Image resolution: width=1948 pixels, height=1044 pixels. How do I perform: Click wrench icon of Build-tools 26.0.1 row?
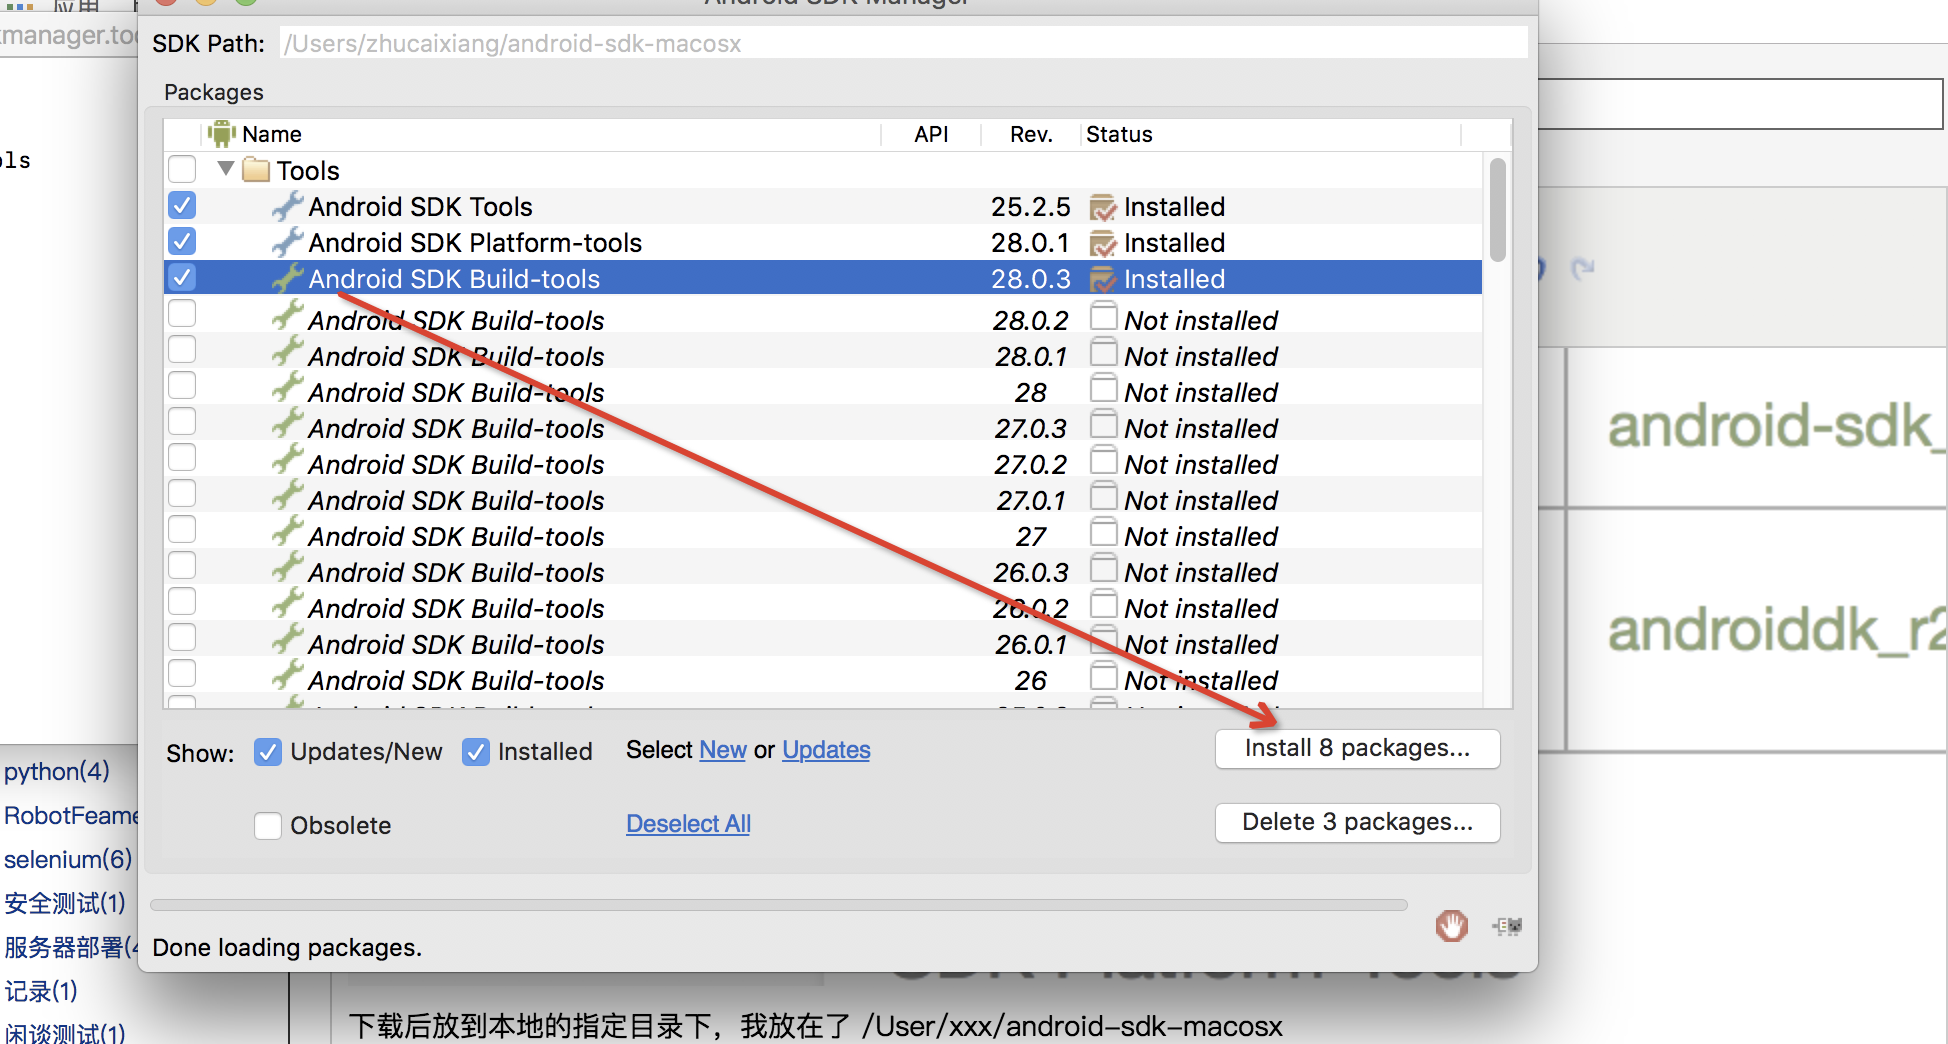pyautogui.click(x=287, y=640)
